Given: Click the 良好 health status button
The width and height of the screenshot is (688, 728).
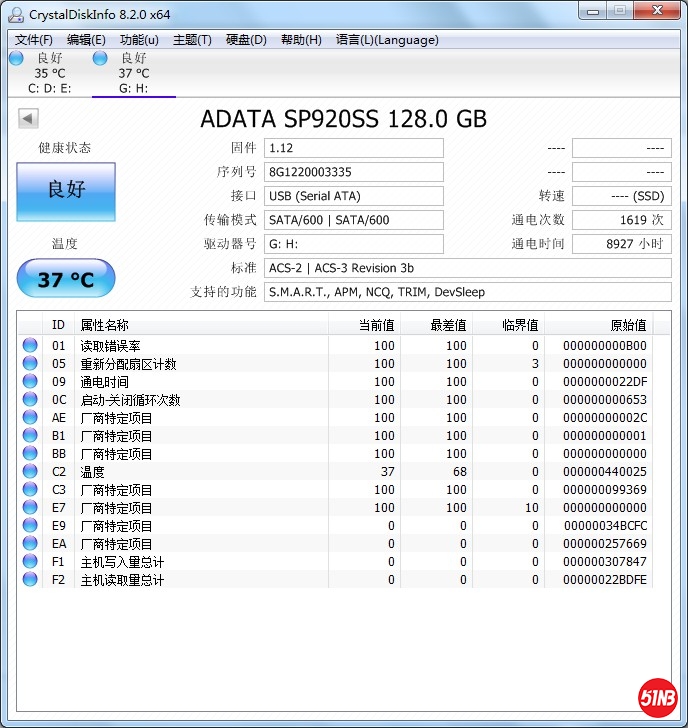Looking at the screenshot, I should coord(66,191).
